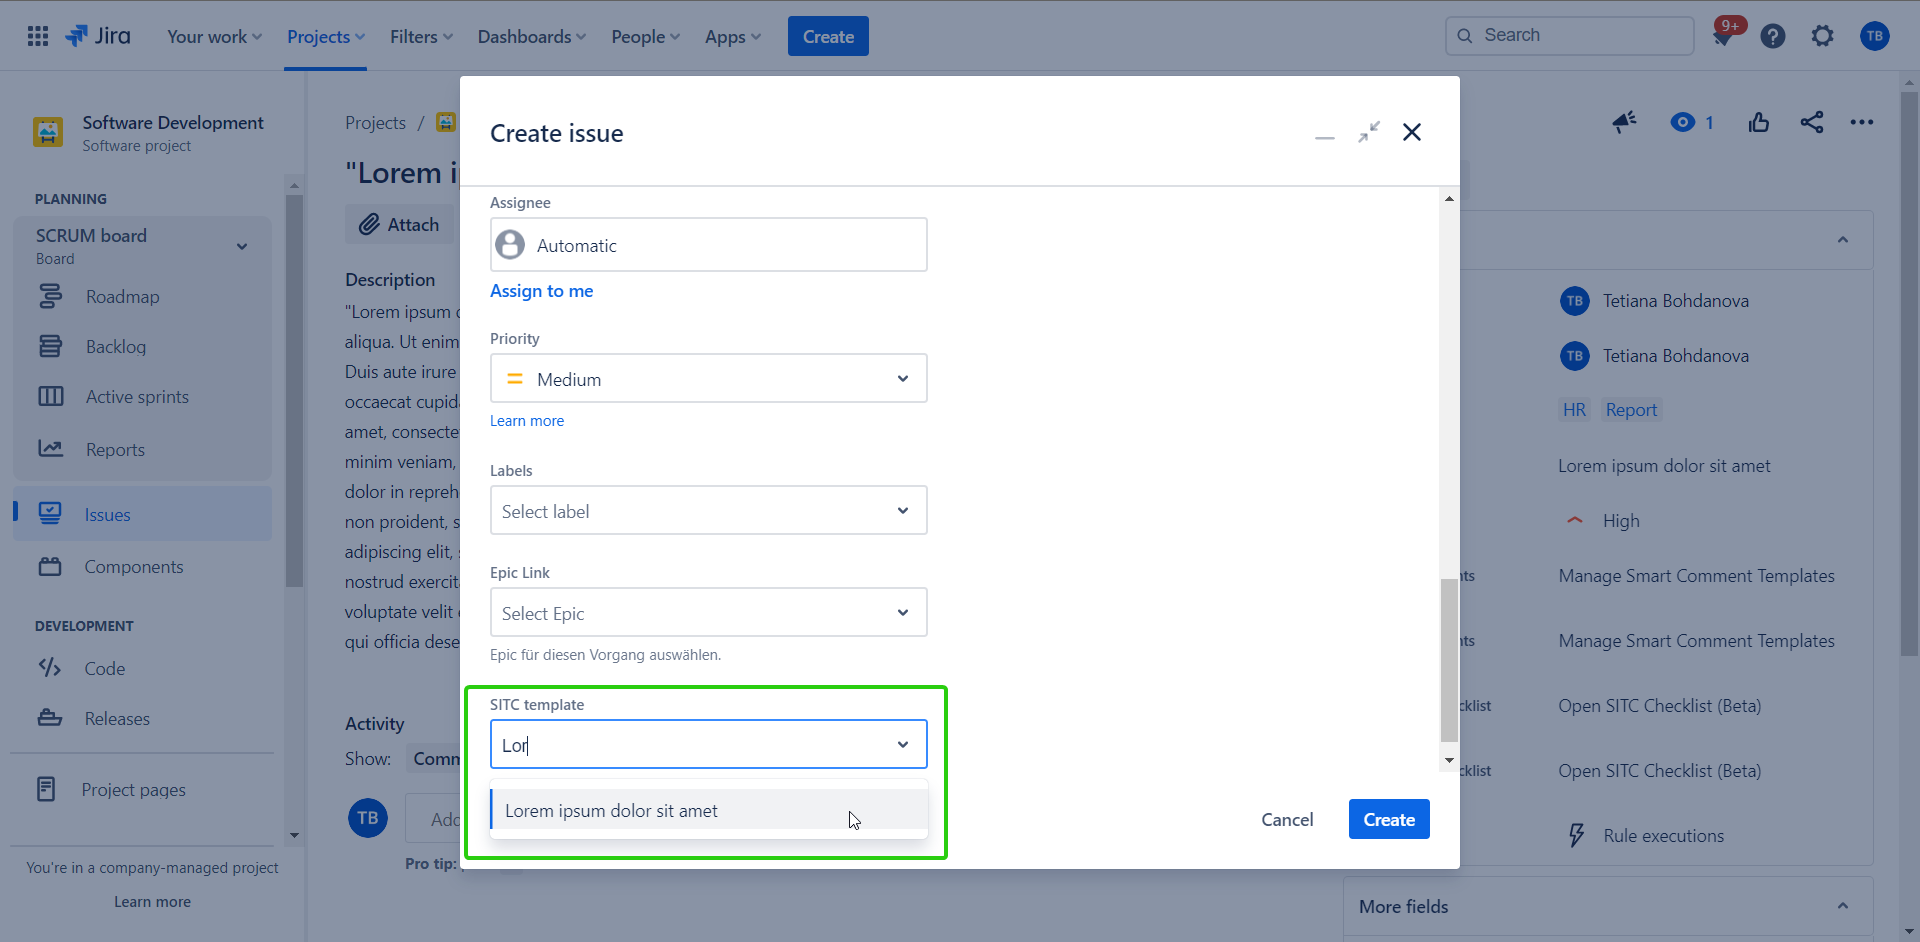Open the Priority dropdown showing Medium
1920x942 pixels.
click(x=708, y=379)
